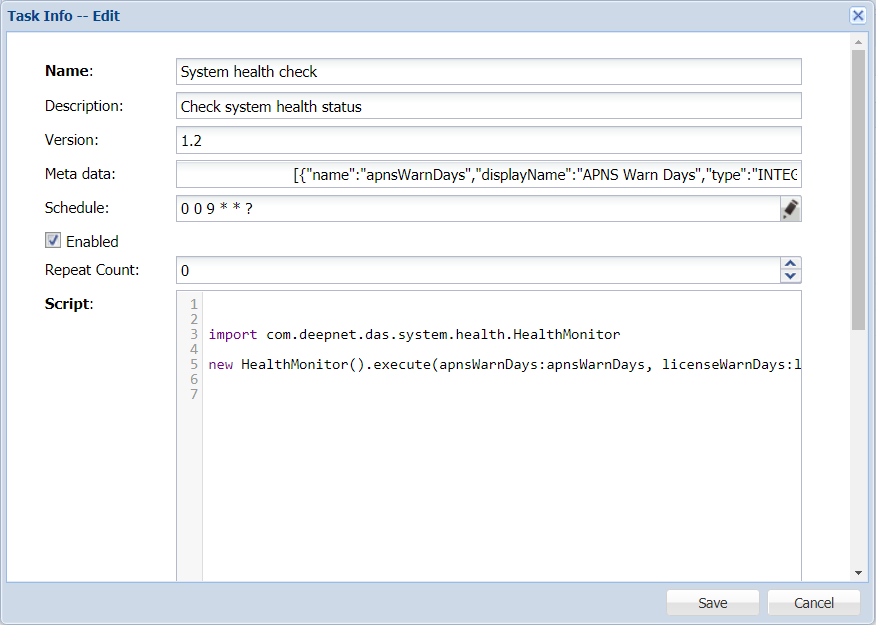876x625 pixels.
Task: Focus the Version field showing 1.2
Action: point(488,140)
